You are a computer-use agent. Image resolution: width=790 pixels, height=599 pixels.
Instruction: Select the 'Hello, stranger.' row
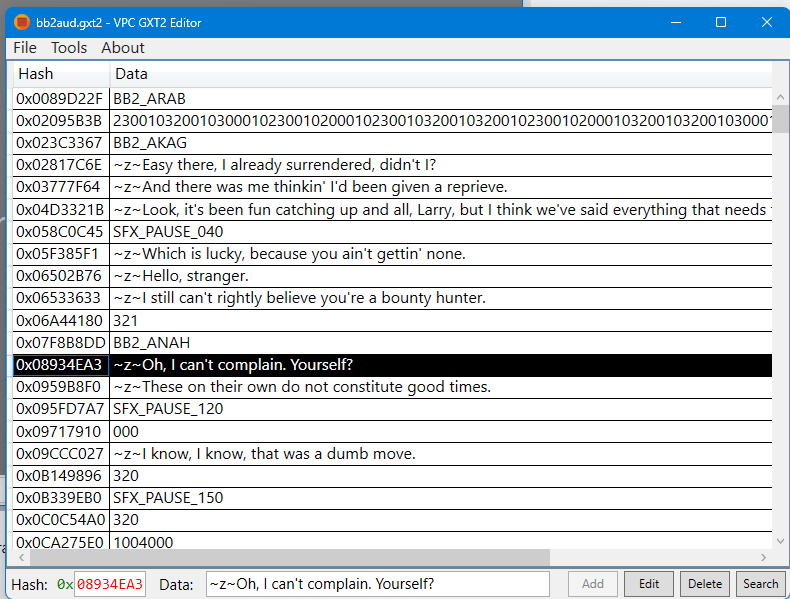coord(392,276)
